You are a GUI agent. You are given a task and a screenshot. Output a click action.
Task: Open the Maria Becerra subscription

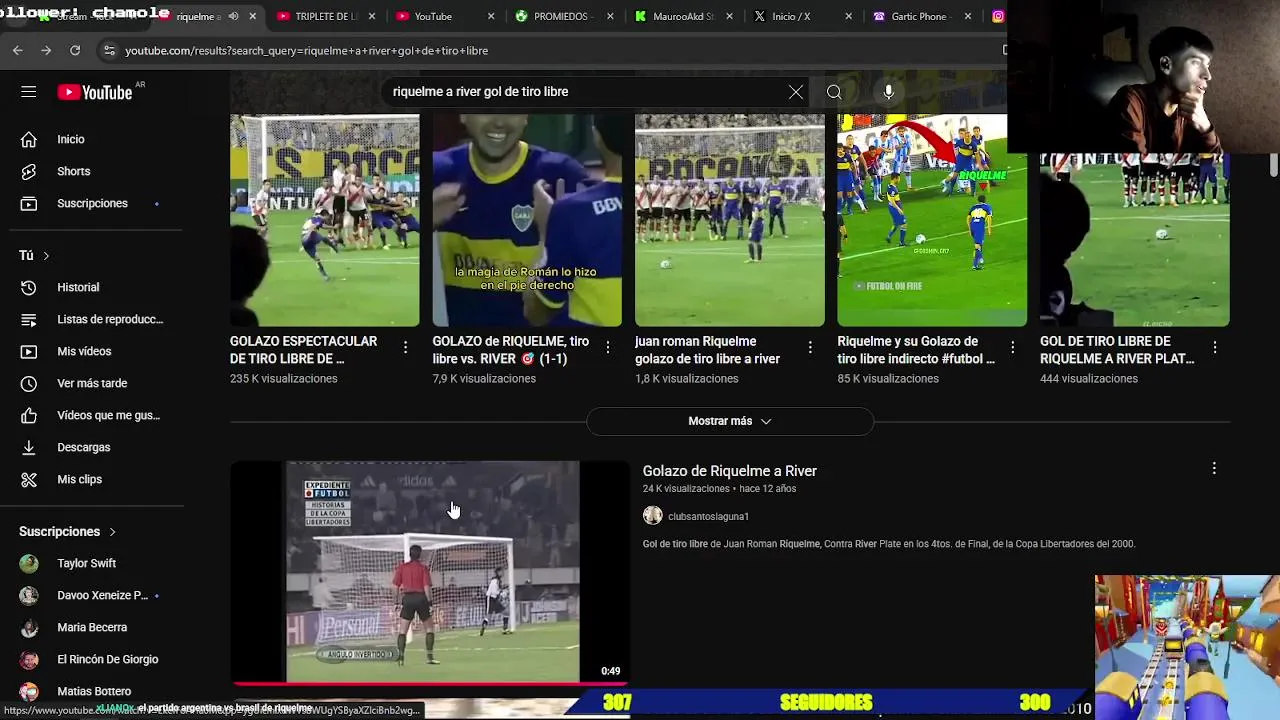[x=92, y=627]
